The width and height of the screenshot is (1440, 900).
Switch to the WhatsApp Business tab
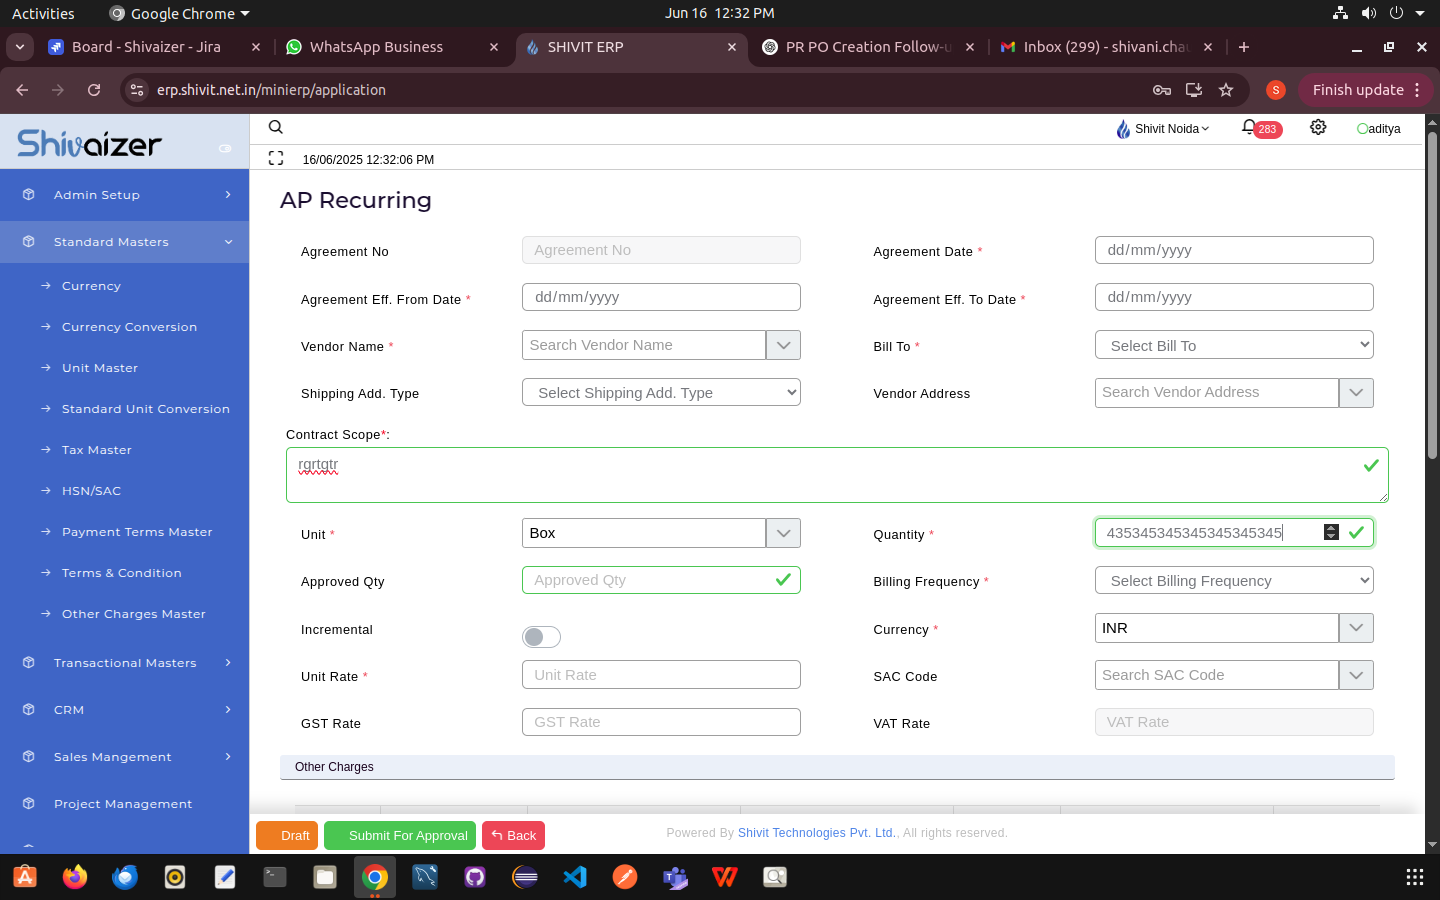376,47
